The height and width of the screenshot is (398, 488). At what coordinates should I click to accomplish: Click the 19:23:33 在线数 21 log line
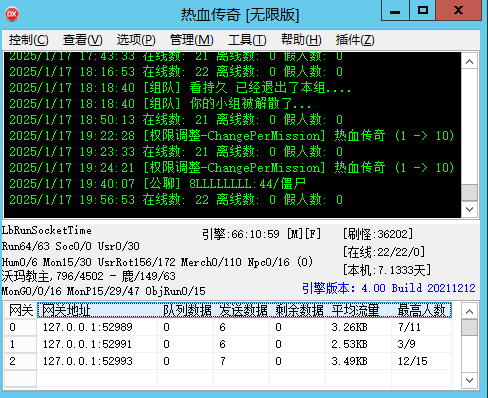pos(176,152)
